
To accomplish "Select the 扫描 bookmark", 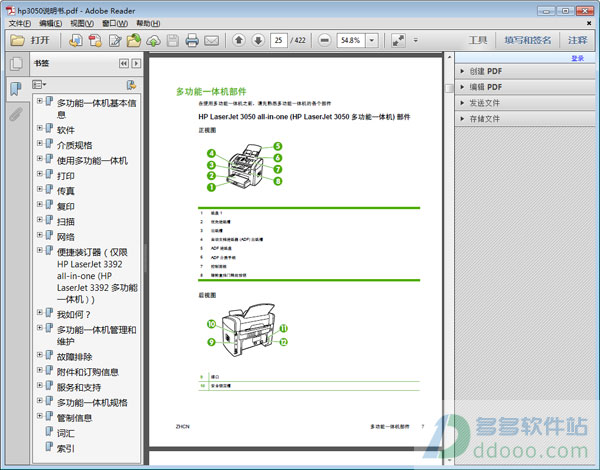I will click(66, 222).
